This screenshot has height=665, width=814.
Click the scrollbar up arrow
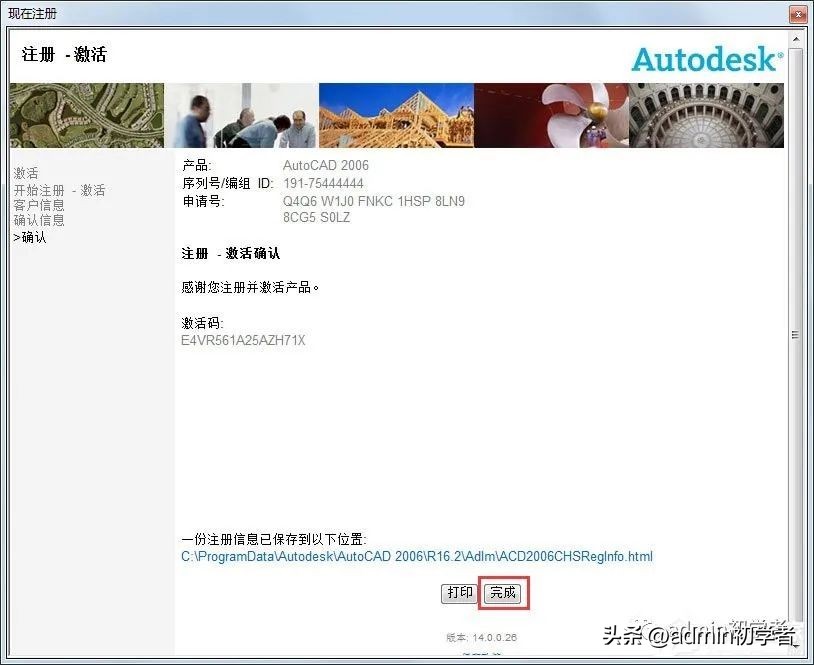click(x=797, y=41)
